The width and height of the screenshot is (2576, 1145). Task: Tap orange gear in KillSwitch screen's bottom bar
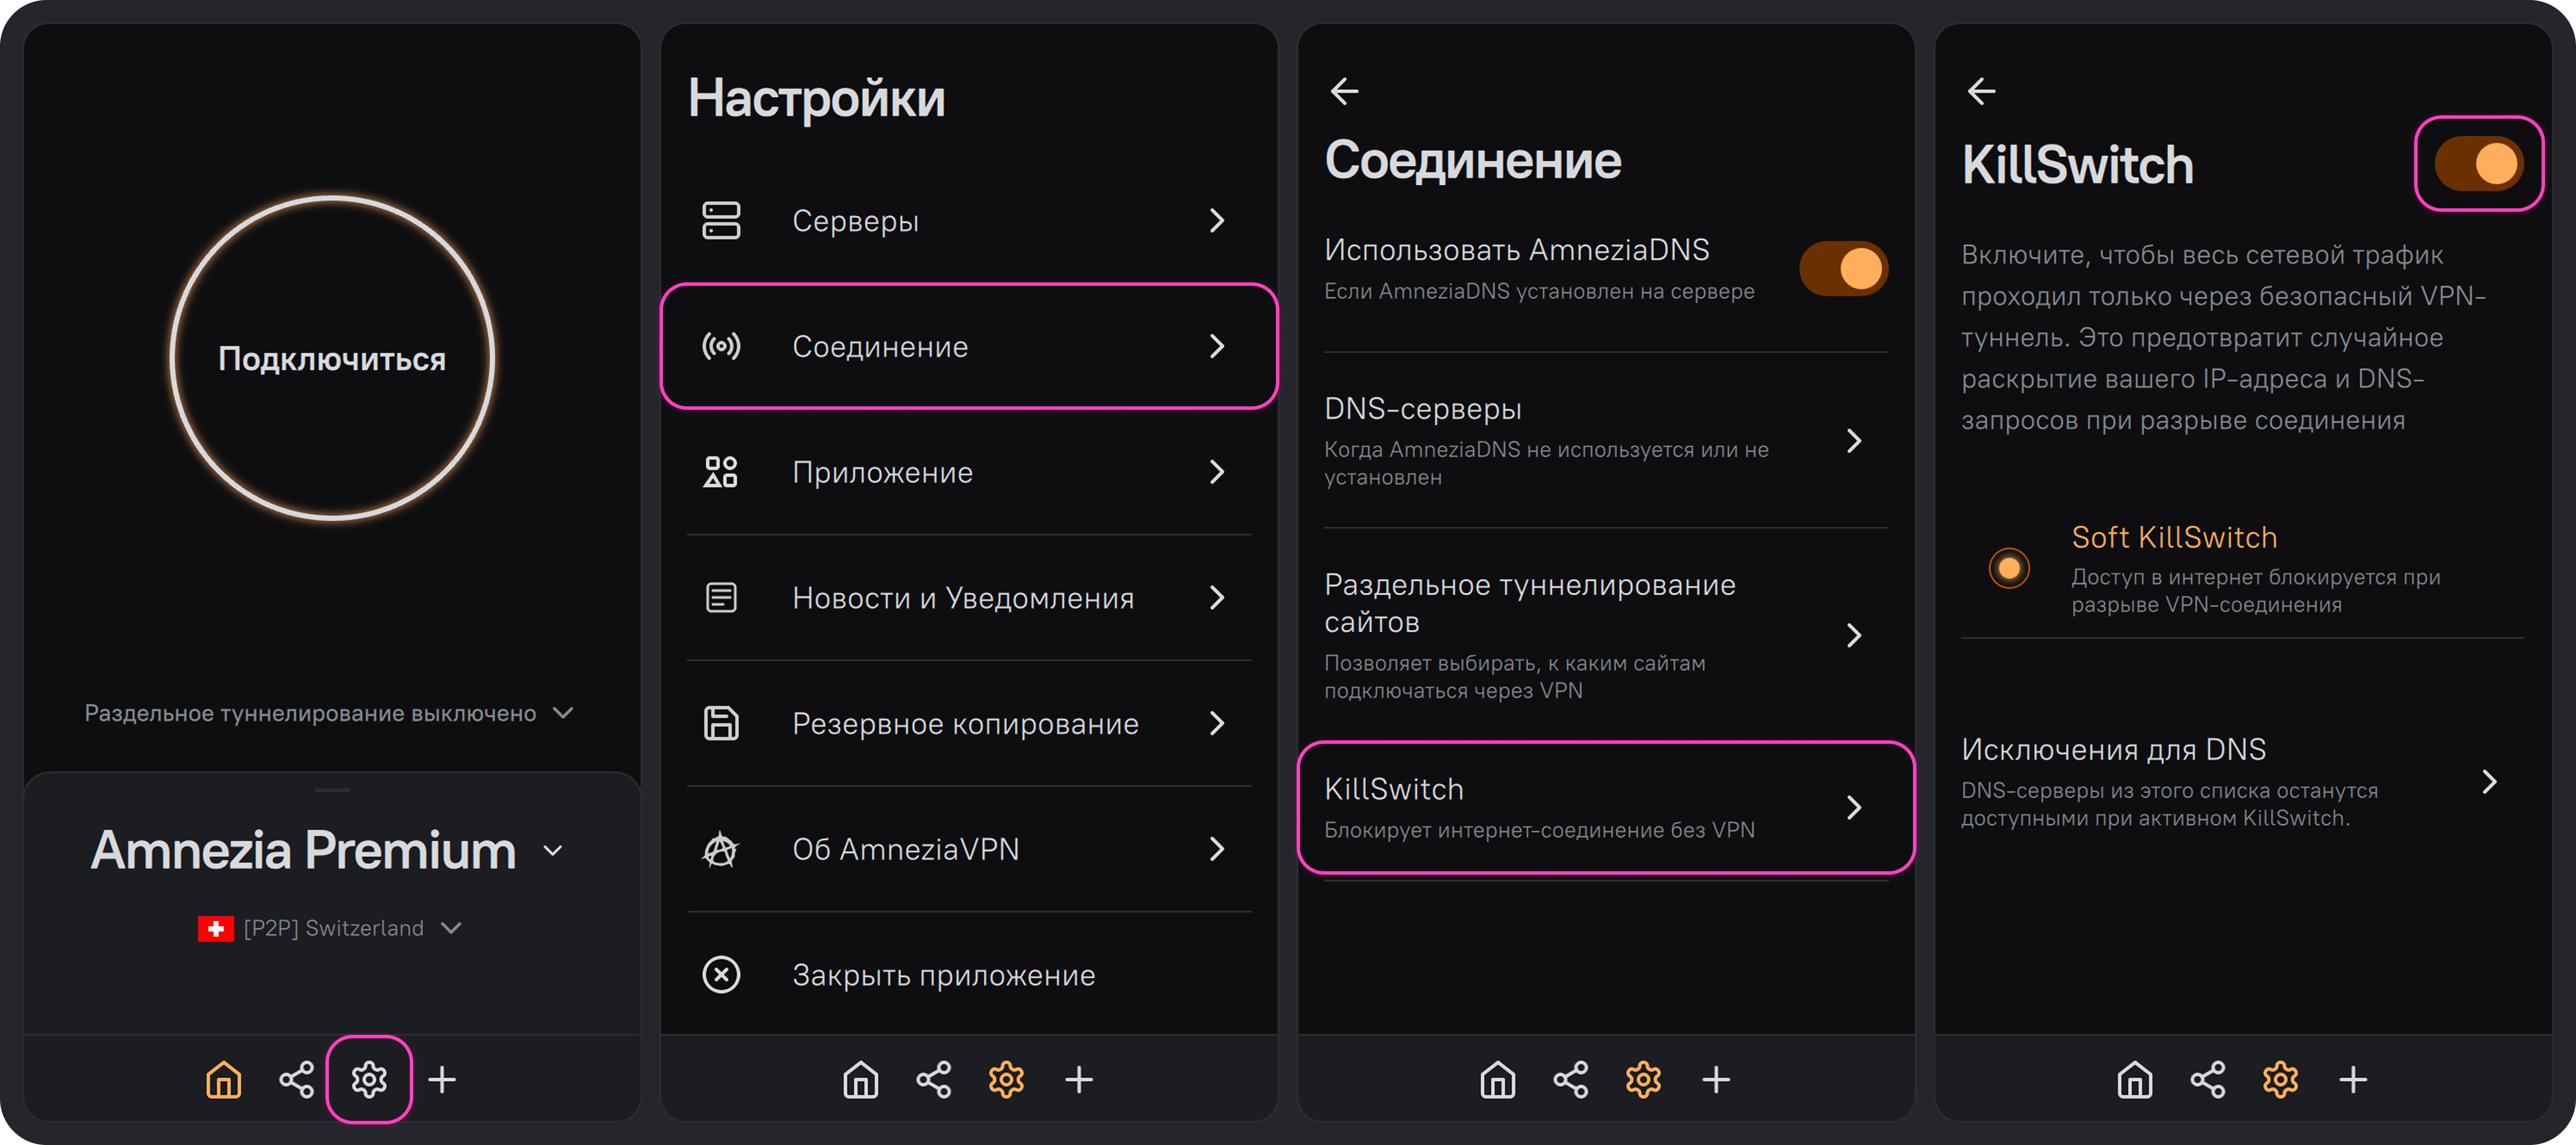point(2280,1080)
